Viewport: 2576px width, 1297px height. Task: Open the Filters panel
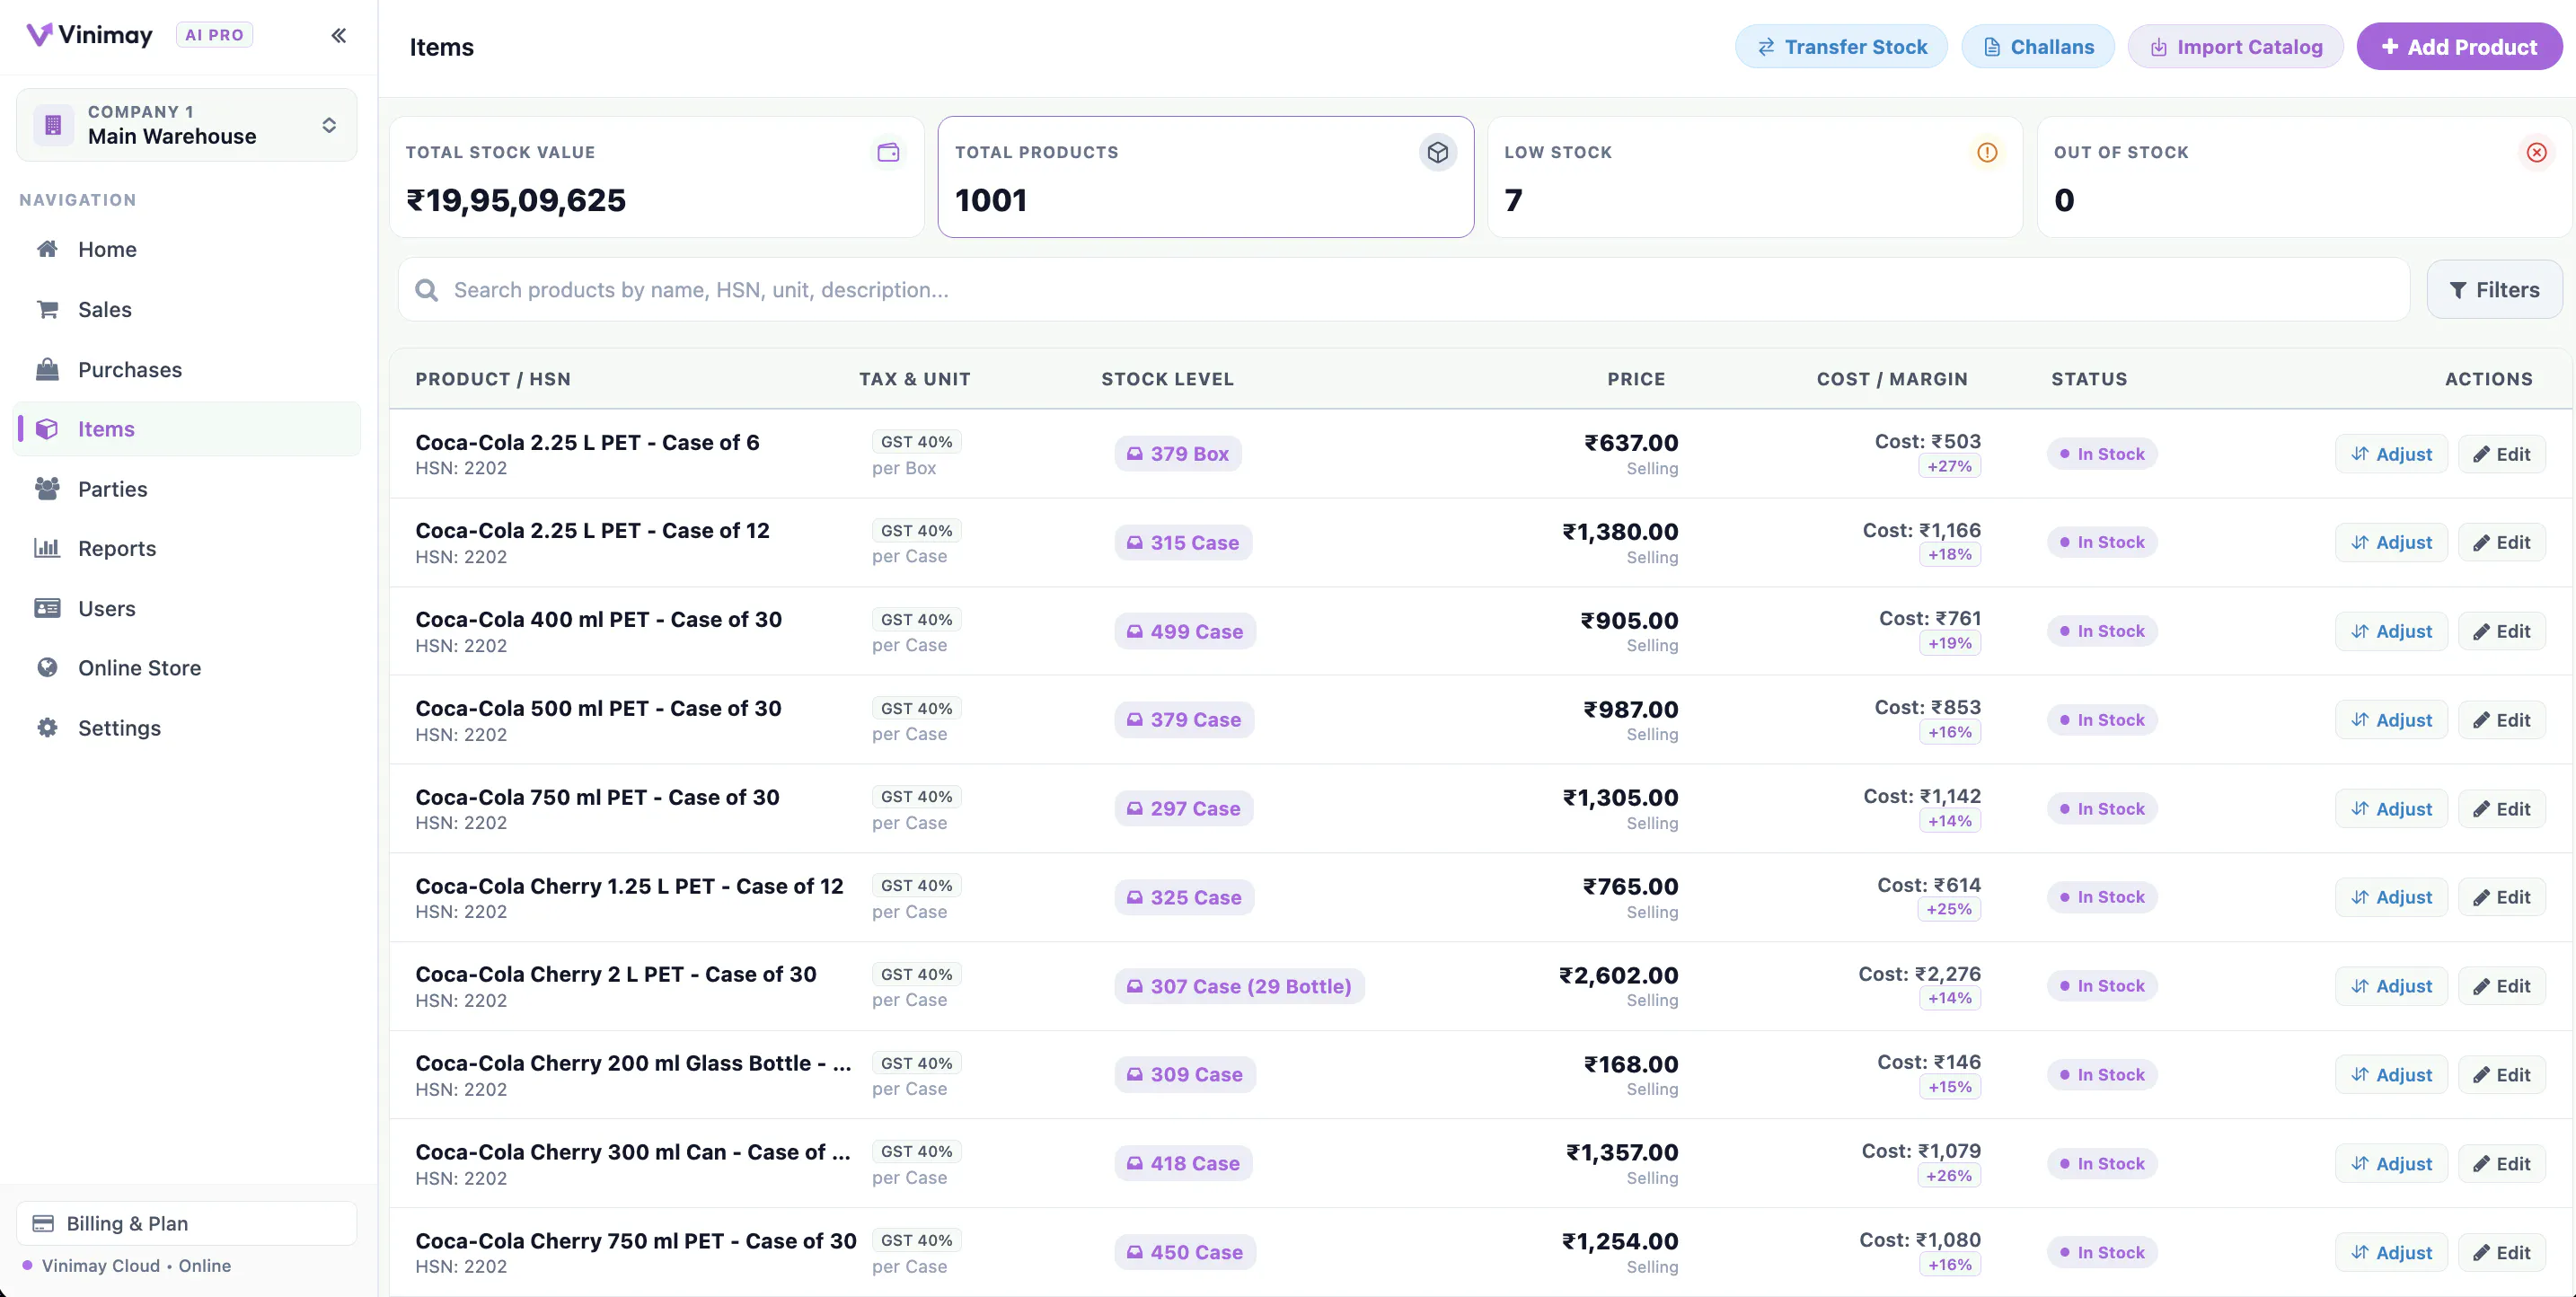point(2494,290)
